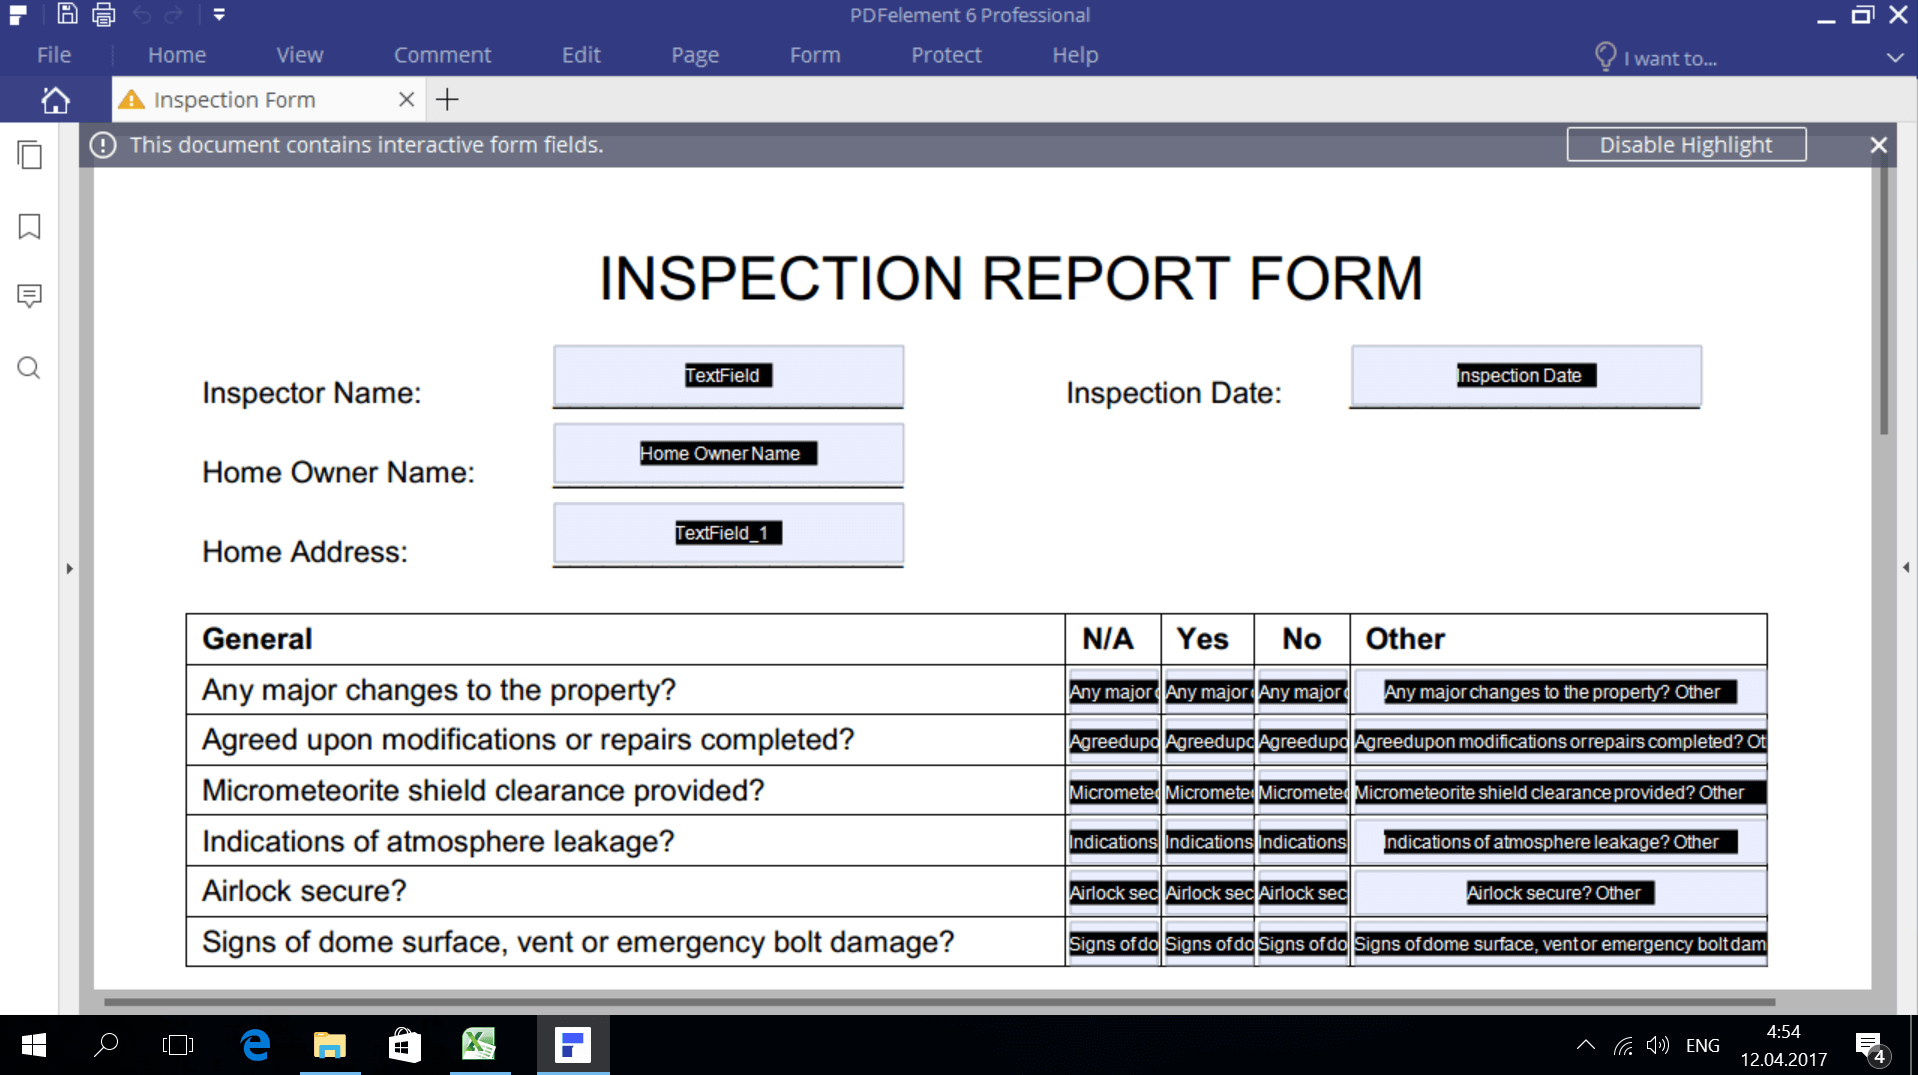
Task: Click the Disable Highlight button
Action: (1685, 145)
